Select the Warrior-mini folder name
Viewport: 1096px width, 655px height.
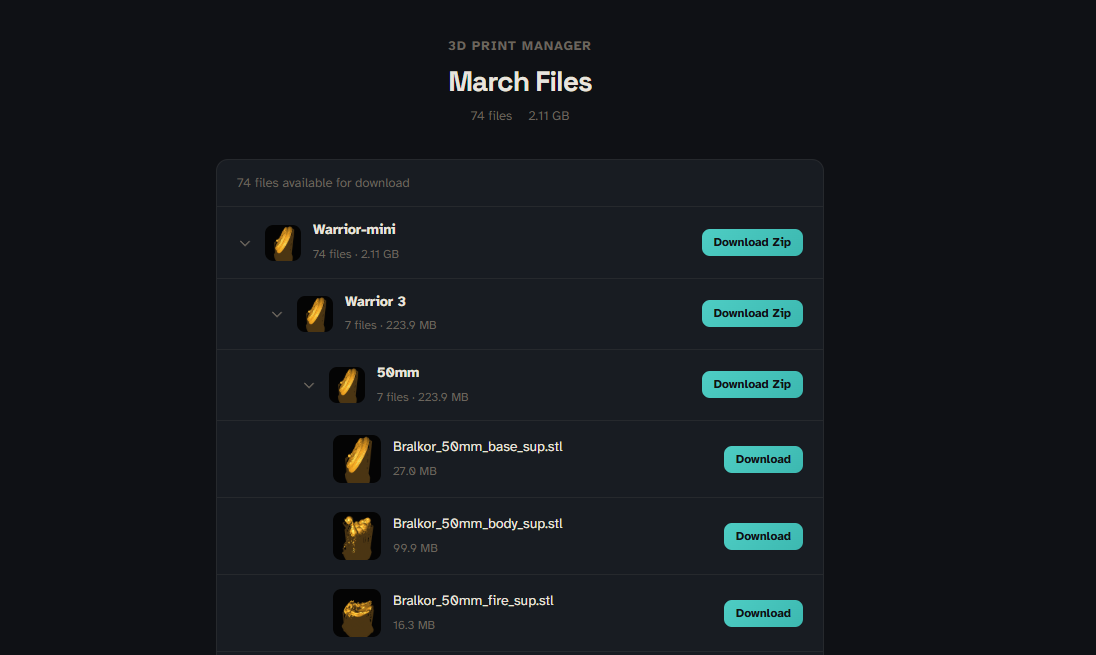pos(354,230)
